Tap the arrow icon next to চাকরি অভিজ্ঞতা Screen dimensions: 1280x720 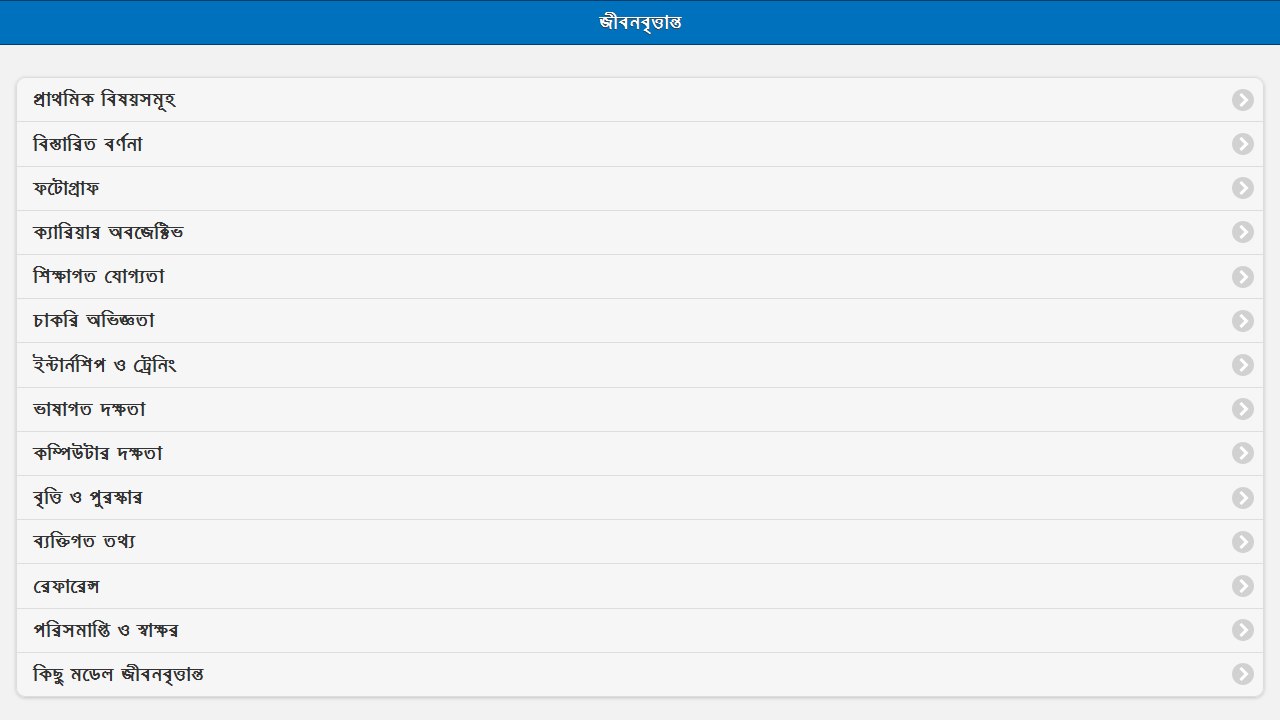click(1243, 321)
